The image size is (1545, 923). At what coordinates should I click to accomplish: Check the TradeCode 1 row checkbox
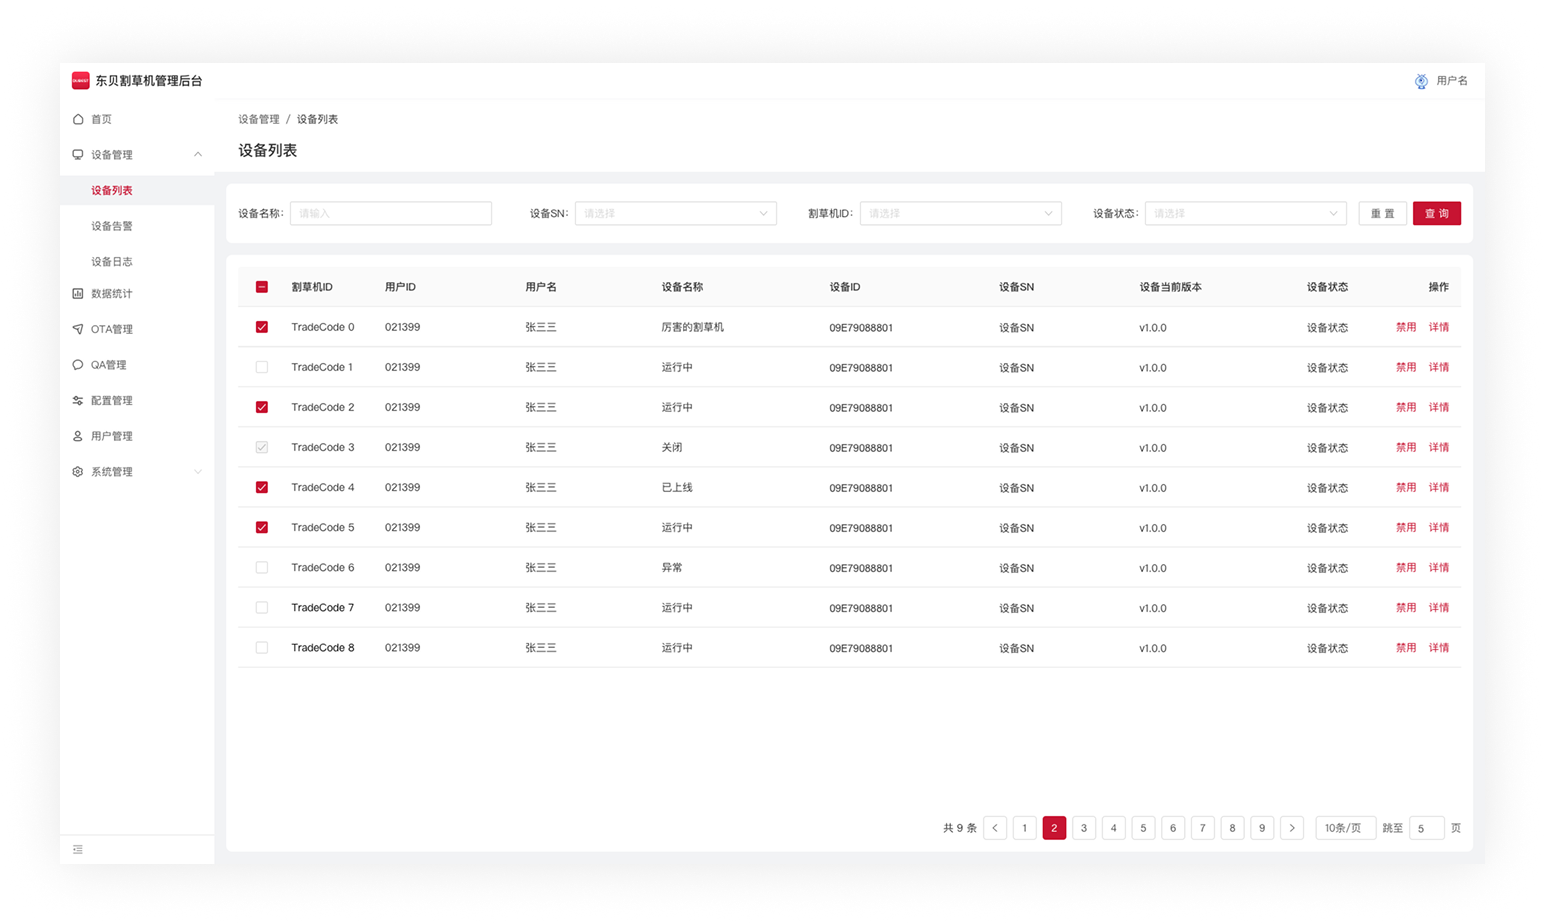coord(262,367)
